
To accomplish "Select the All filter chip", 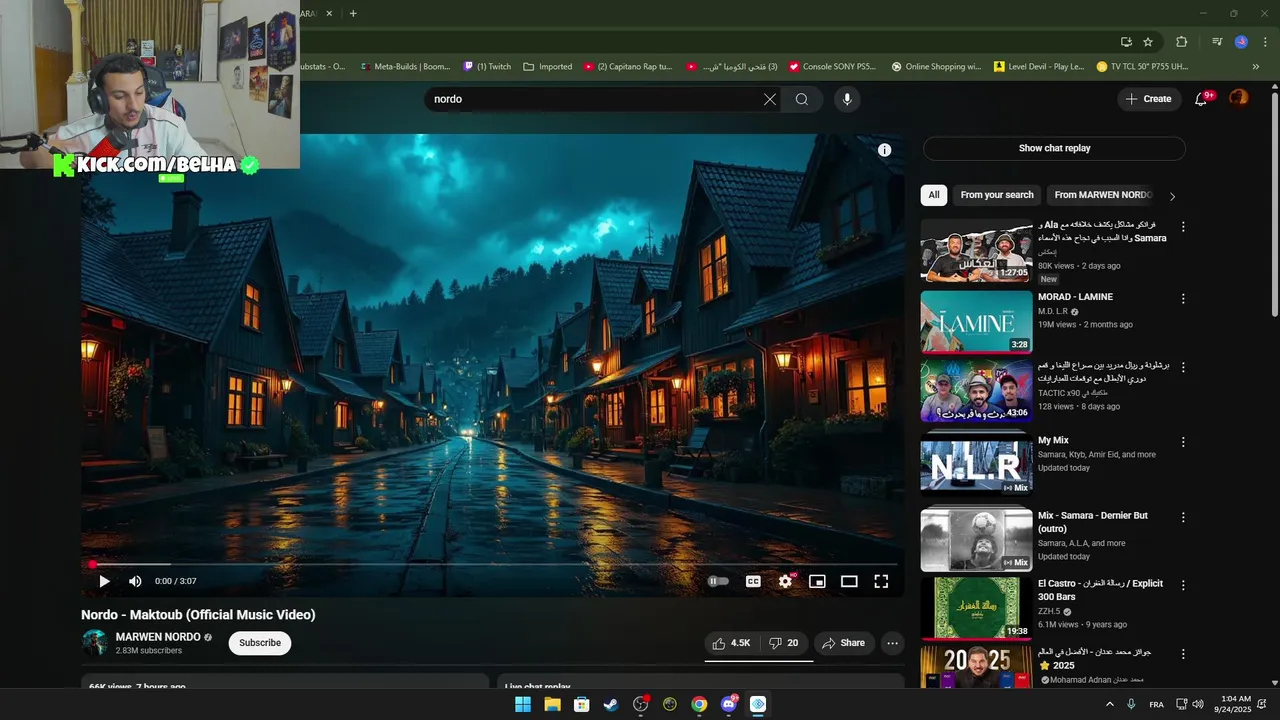I will pyautogui.click(x=933, y=195).
